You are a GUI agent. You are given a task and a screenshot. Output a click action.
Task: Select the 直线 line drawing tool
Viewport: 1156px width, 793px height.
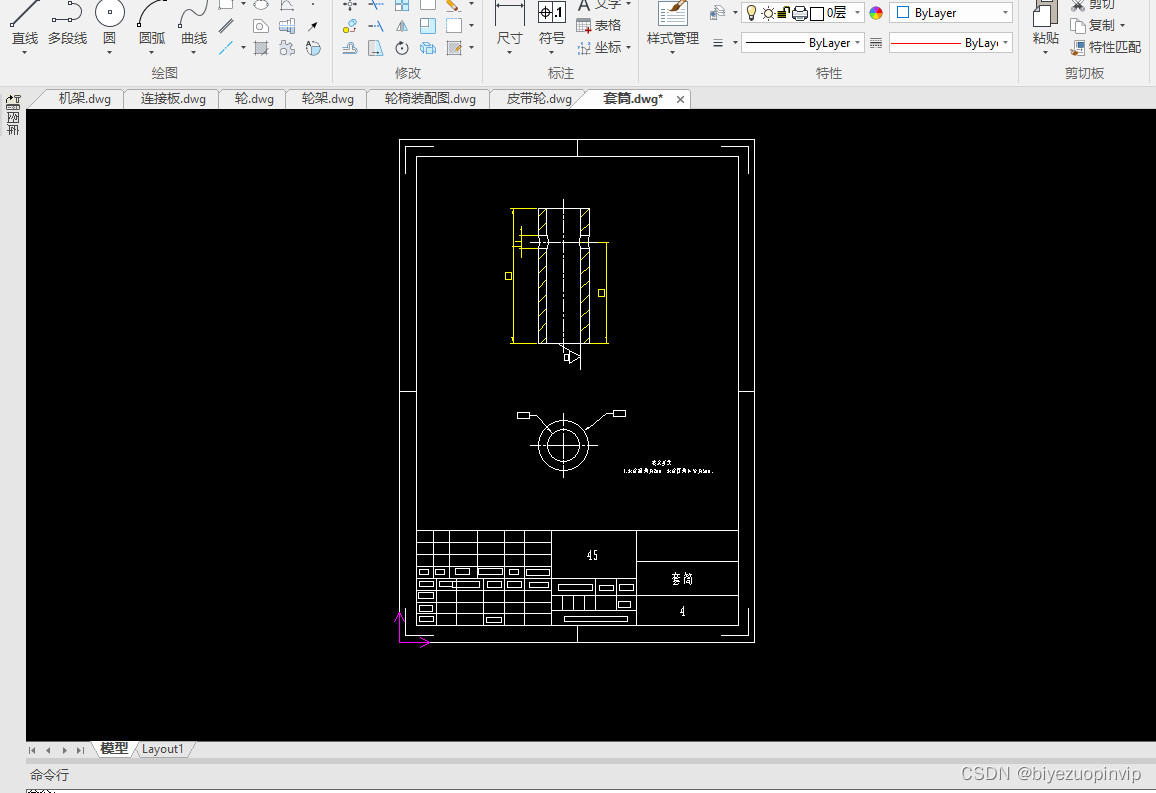point(24,22)
